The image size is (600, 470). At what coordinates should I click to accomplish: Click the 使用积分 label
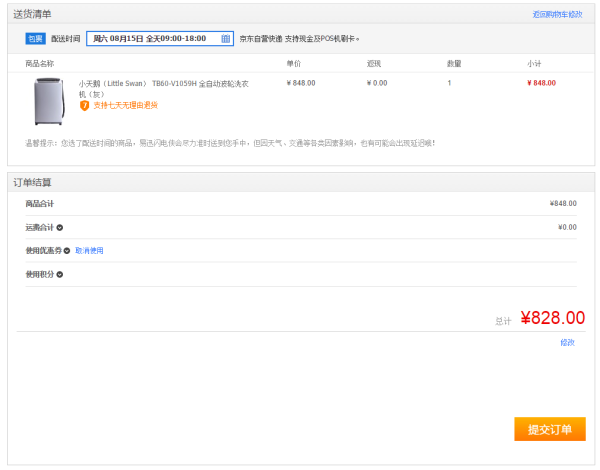39,274
